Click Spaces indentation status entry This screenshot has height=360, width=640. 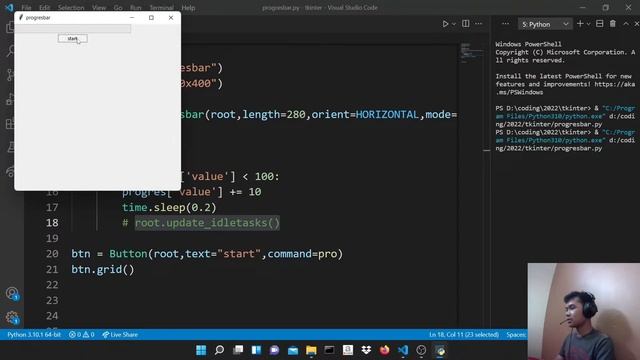click(516, 335)
